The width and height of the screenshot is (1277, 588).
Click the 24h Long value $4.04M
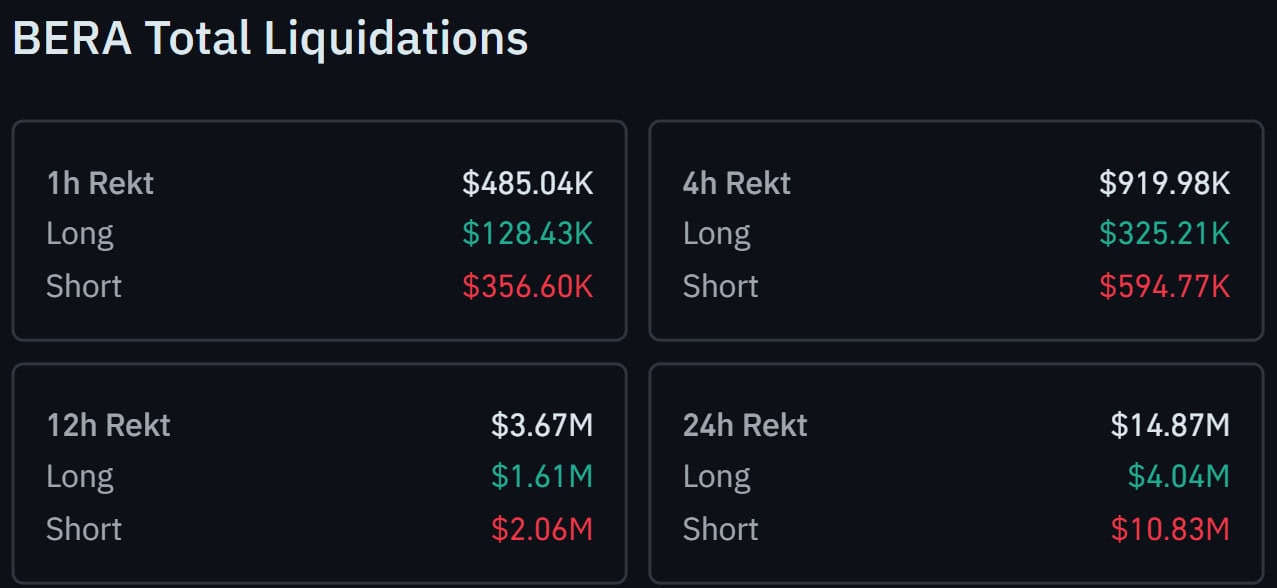pos(1178,476)
